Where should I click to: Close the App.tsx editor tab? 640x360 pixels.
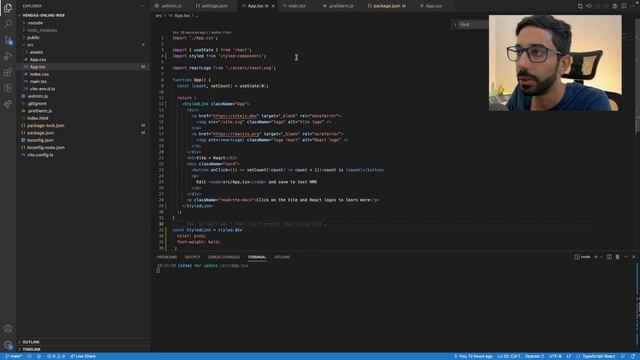[273, 6]
